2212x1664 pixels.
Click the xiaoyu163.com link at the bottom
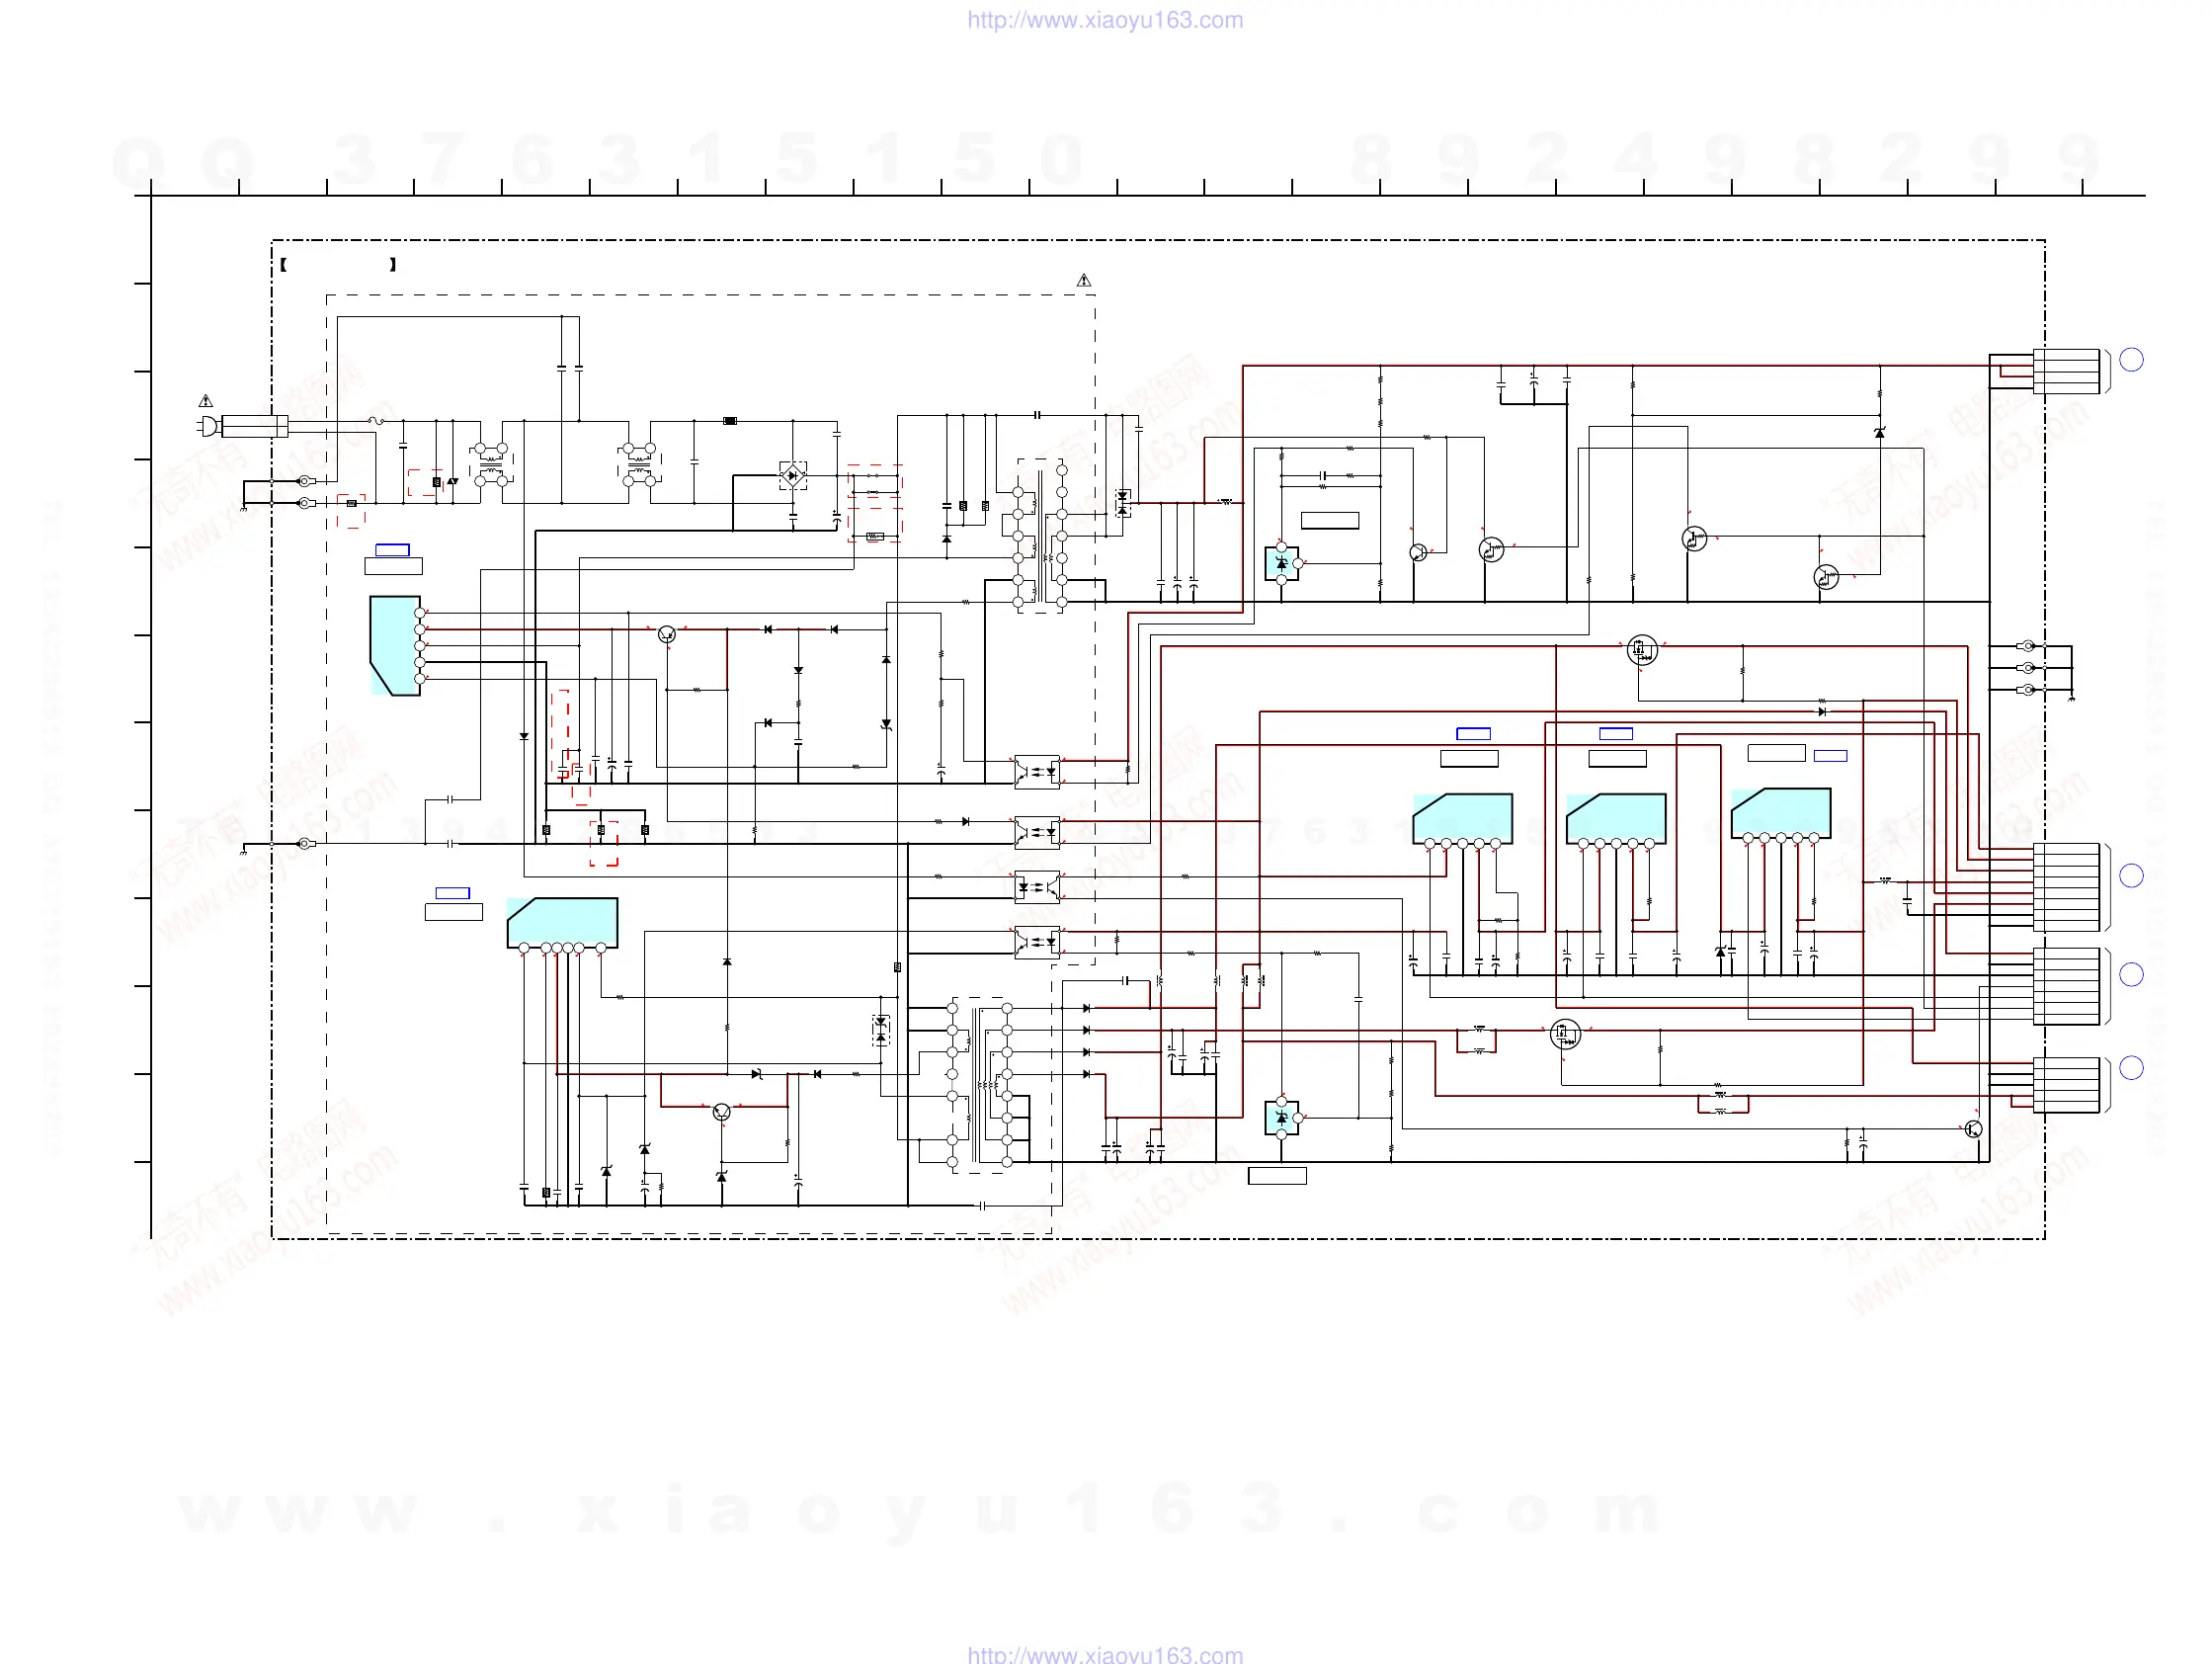[1105, 1654]
